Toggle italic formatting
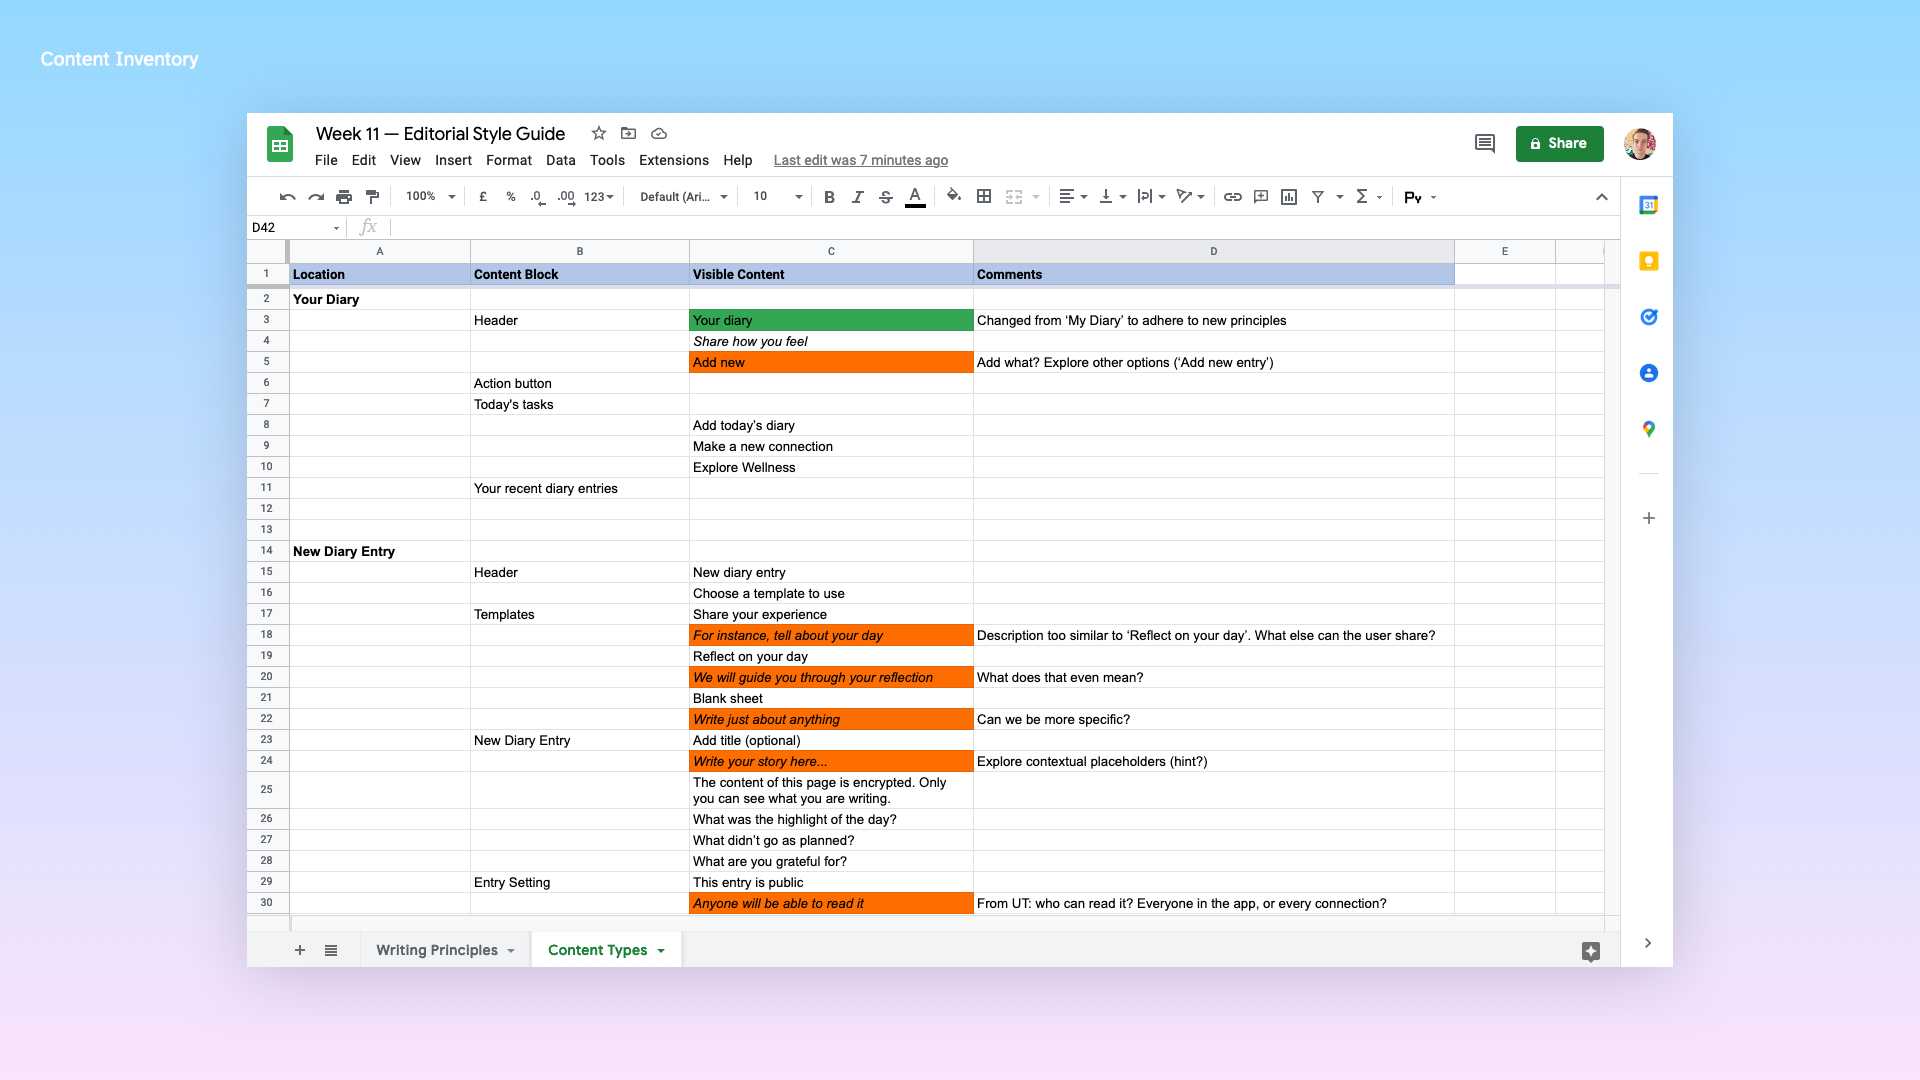The width and height of the screenshot is (1920, 1080). coord(857,197)
